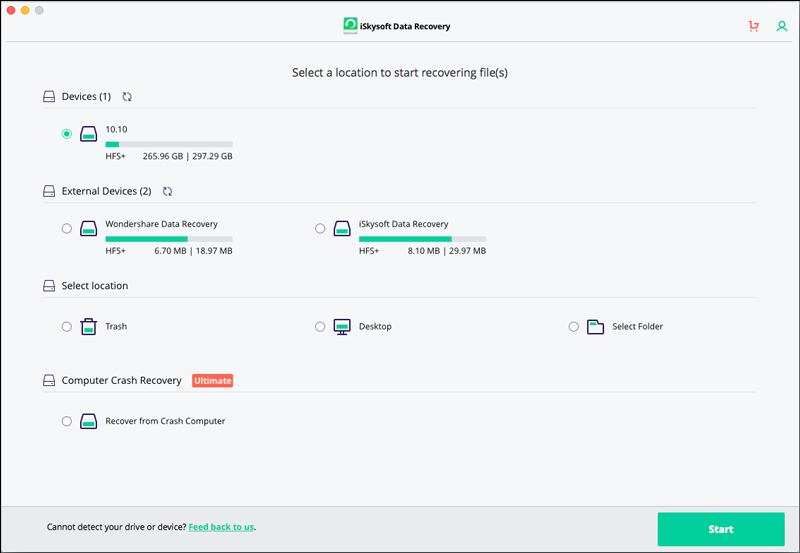
Task: Select the Select Folder radio button
Action: click(573, 326)
